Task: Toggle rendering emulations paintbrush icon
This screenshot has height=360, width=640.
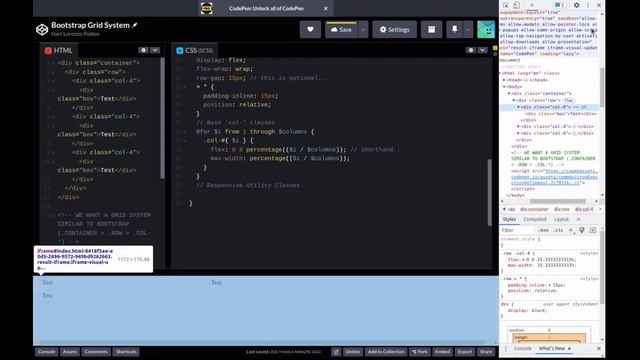Action: tap(582, 231)
